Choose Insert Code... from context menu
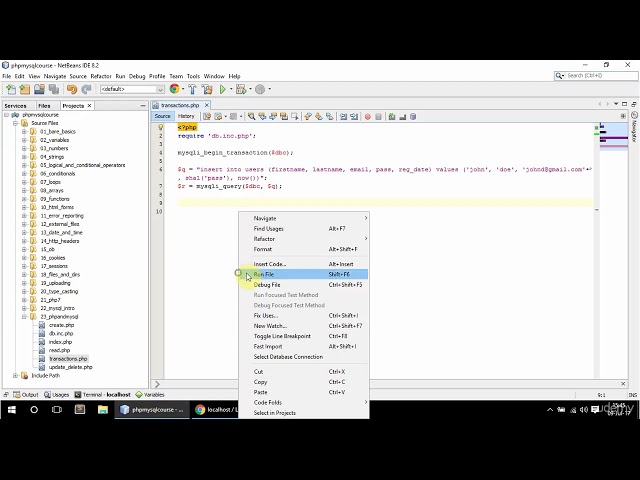640x480 pixels. coord(304,264)
